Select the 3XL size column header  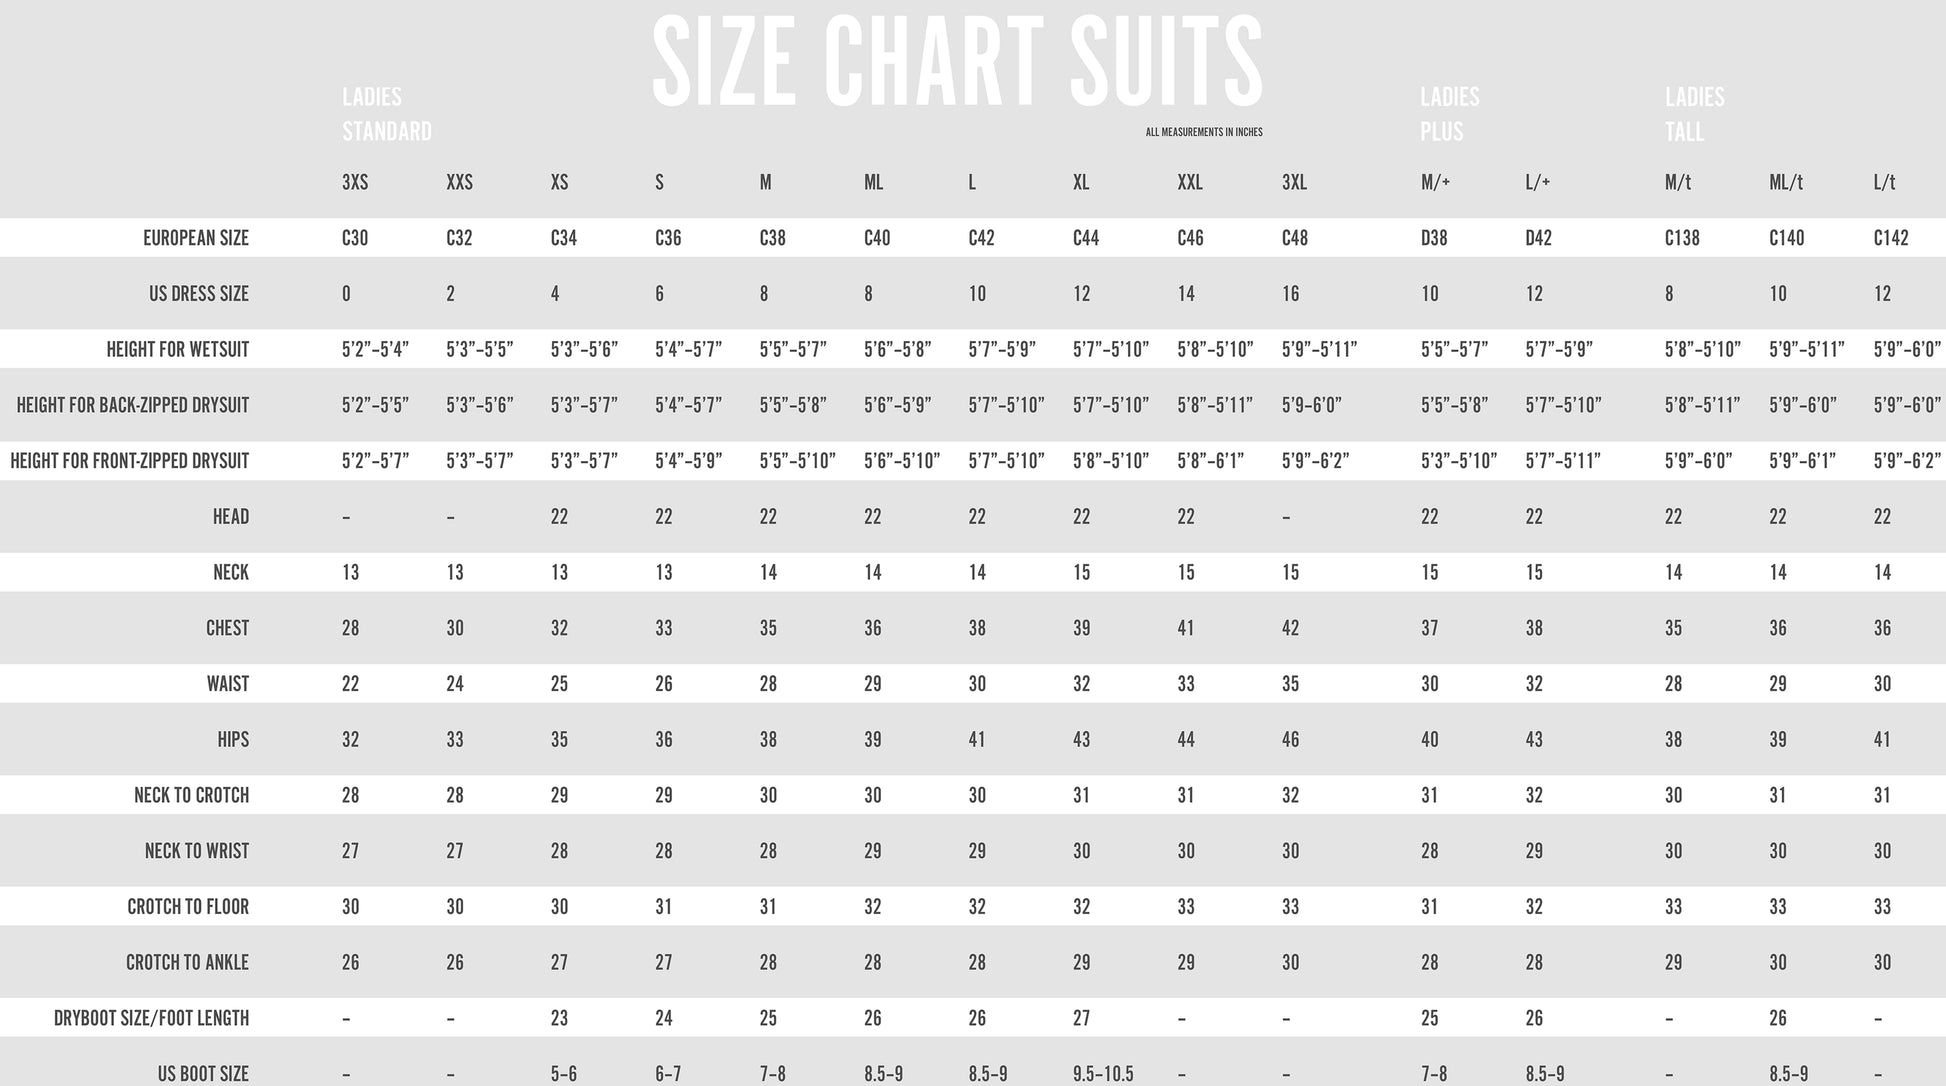point(1294,182)
